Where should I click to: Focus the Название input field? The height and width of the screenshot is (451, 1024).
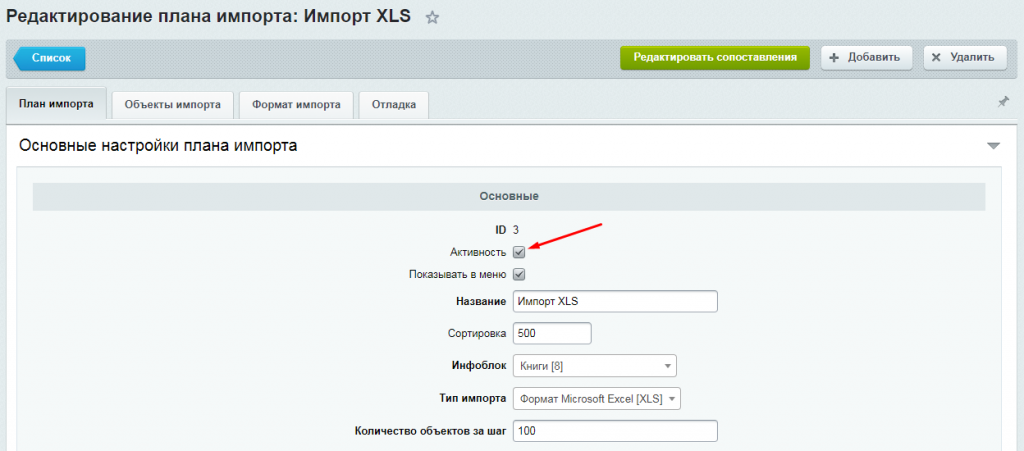pyautogui.click(x=615, y=302)
